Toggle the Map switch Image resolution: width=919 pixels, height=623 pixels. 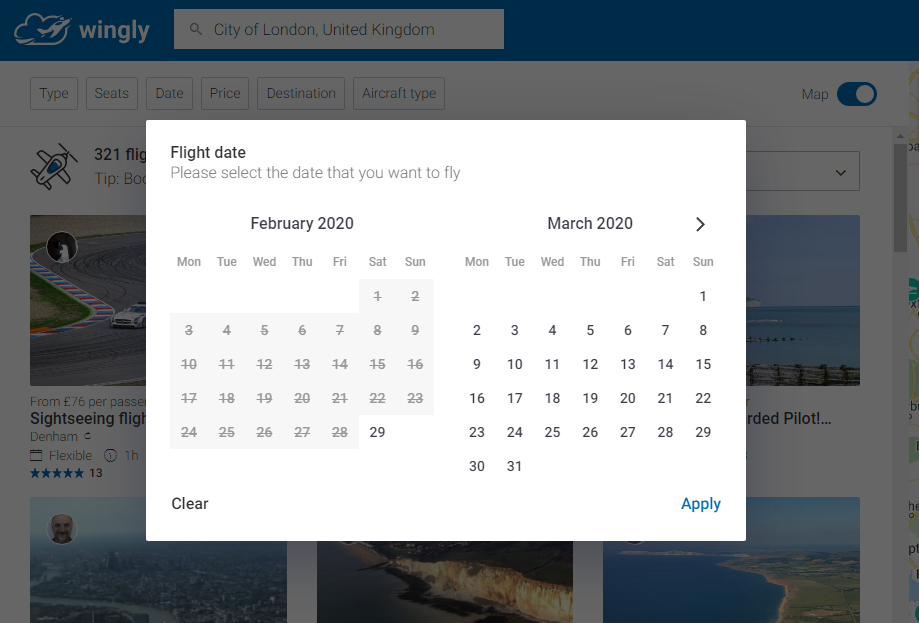pyautogui.click(x=856, y=94)
